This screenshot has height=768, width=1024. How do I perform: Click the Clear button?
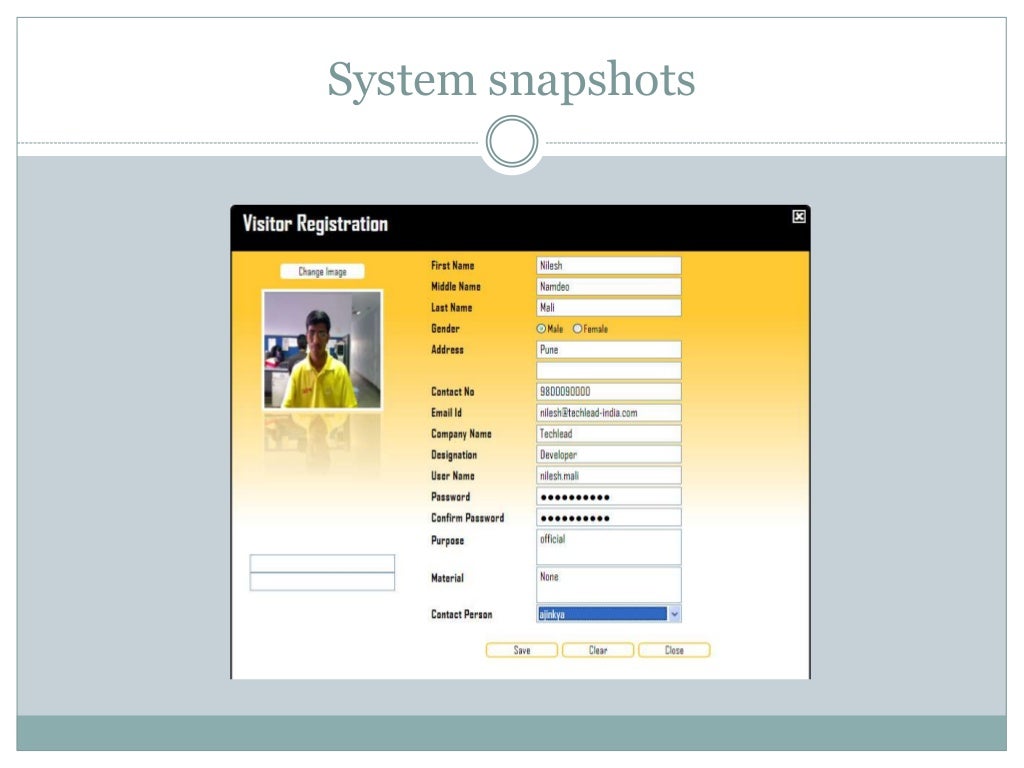(598, 650)
